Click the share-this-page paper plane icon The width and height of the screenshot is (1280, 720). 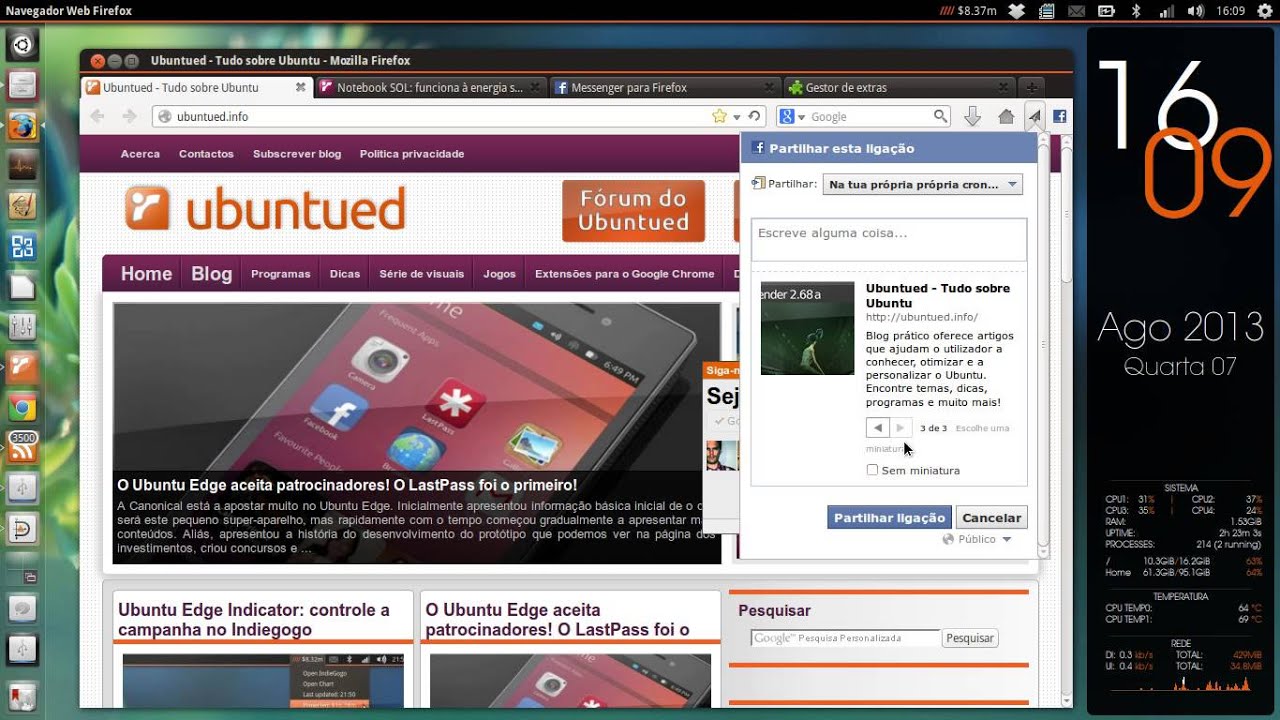(1035, 116)
